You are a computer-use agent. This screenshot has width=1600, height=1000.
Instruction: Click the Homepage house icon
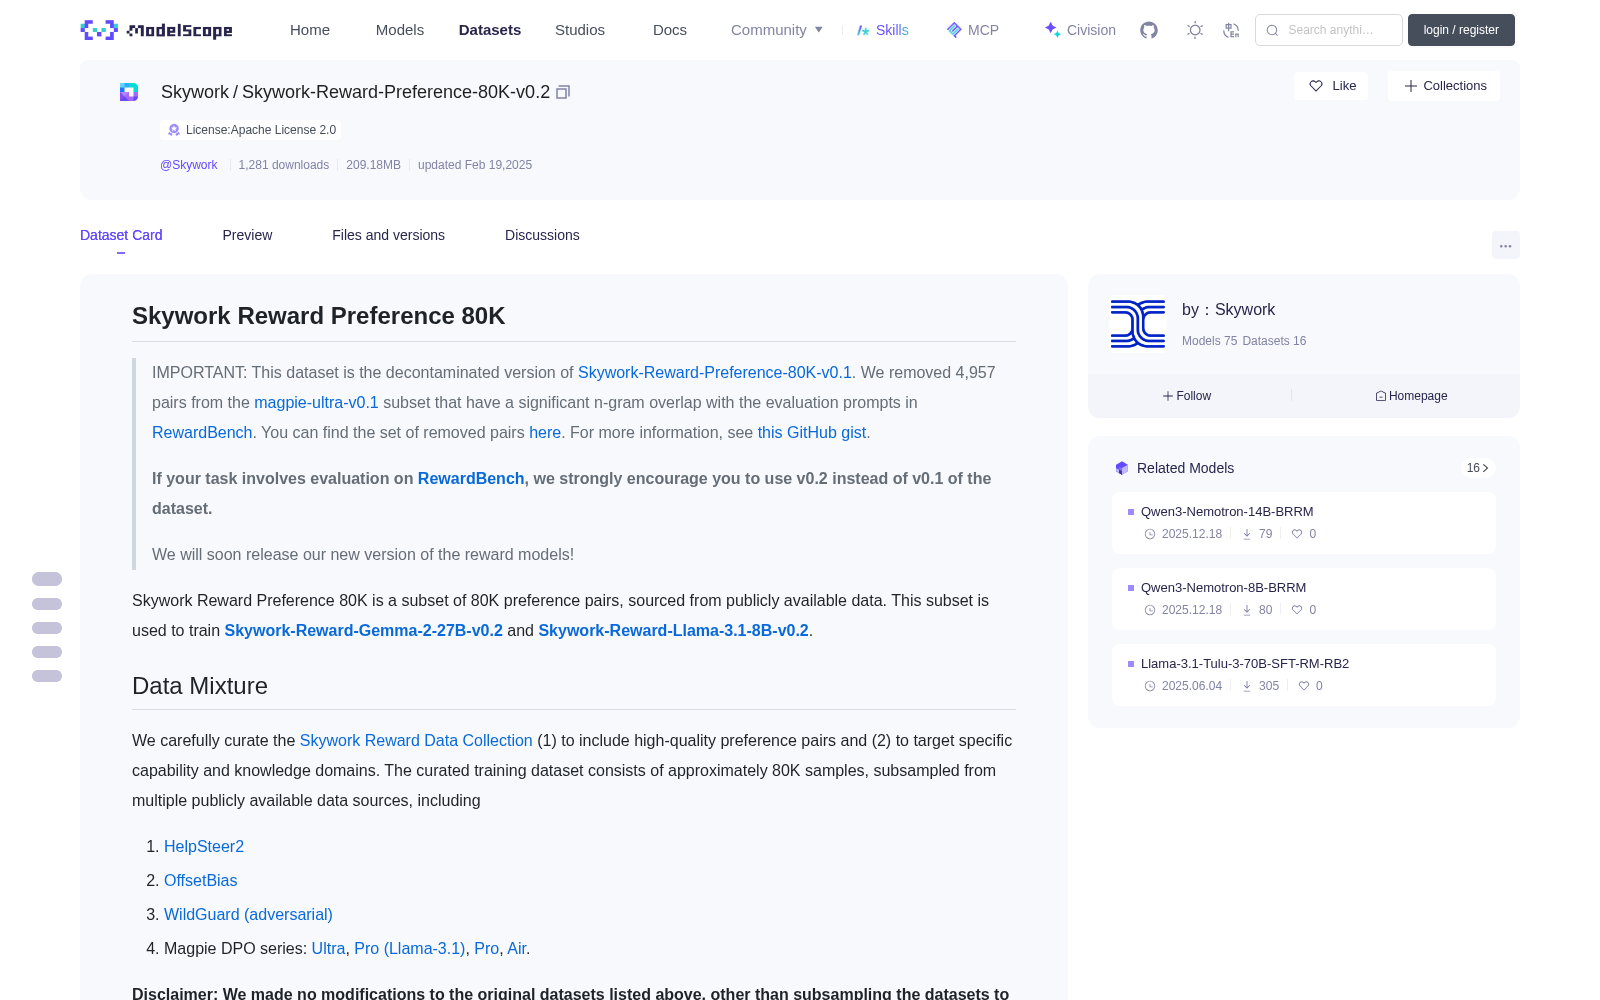click(x=1381, y=396)
